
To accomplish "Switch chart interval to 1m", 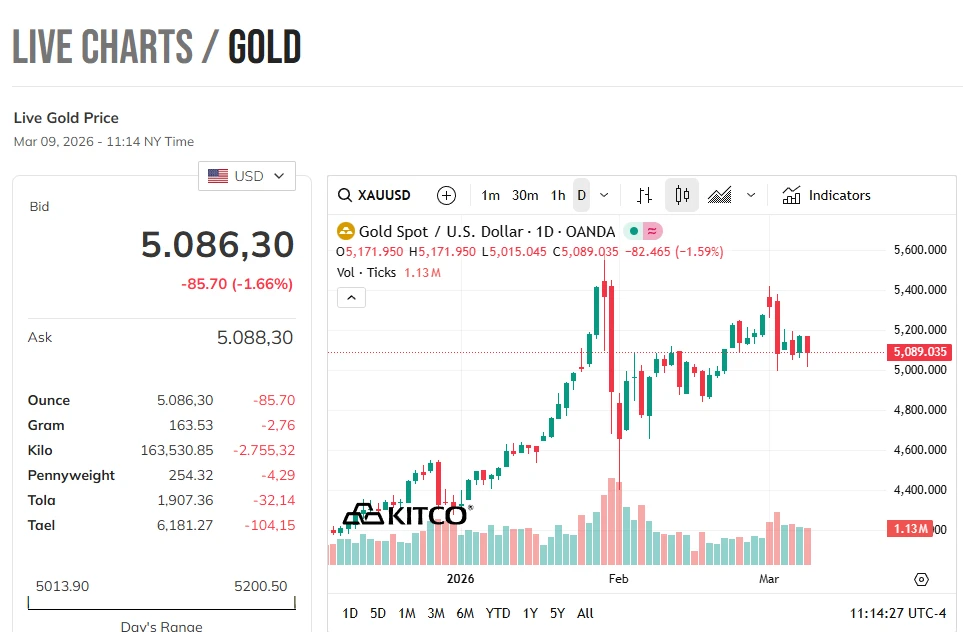I will click(490, 195).
